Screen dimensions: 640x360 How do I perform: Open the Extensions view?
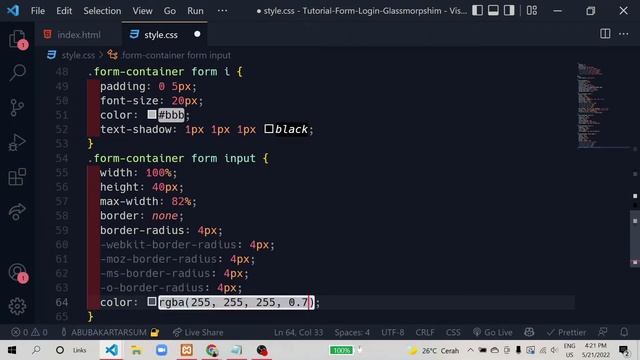(17, 177)
